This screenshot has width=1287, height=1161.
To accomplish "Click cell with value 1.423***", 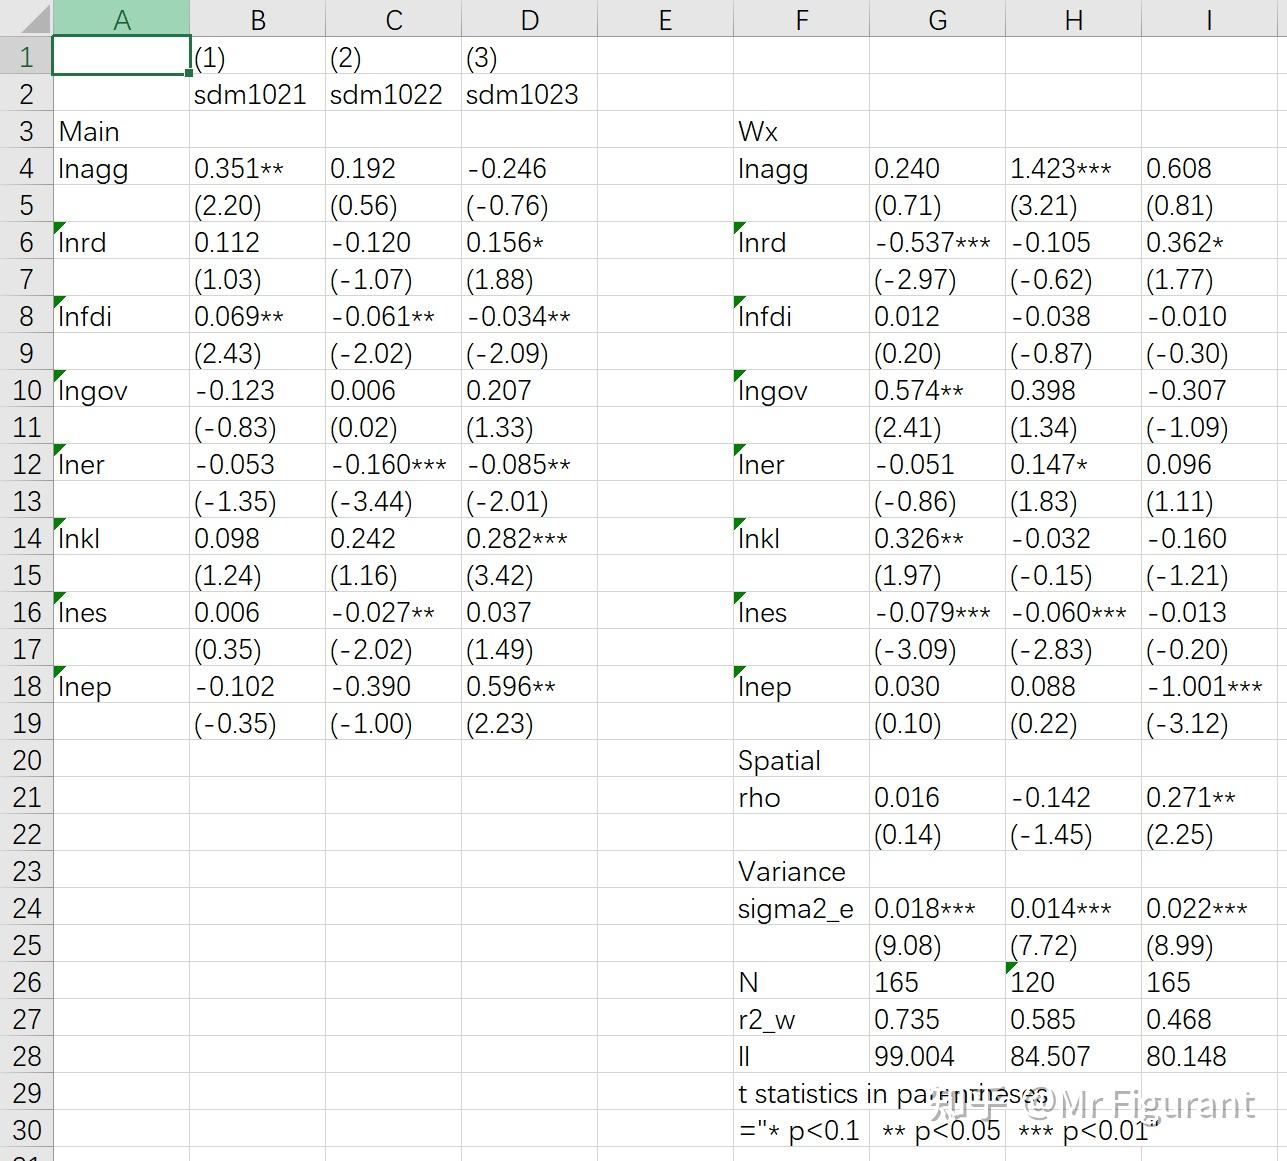I will point(1073,167).
